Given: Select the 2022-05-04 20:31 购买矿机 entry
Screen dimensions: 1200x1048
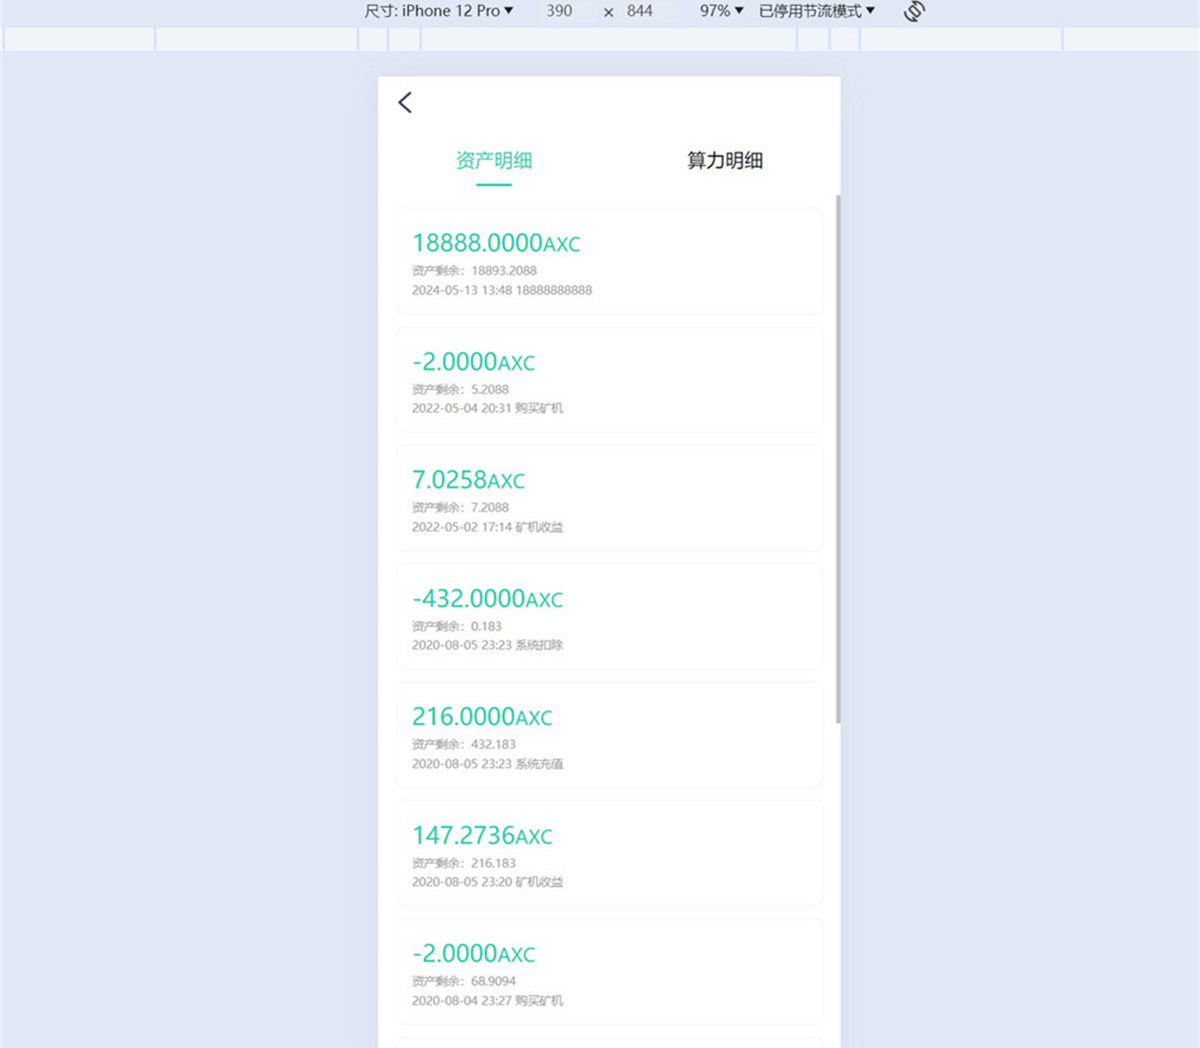Looking at the screenshot, I should click(x=609, y=380).
